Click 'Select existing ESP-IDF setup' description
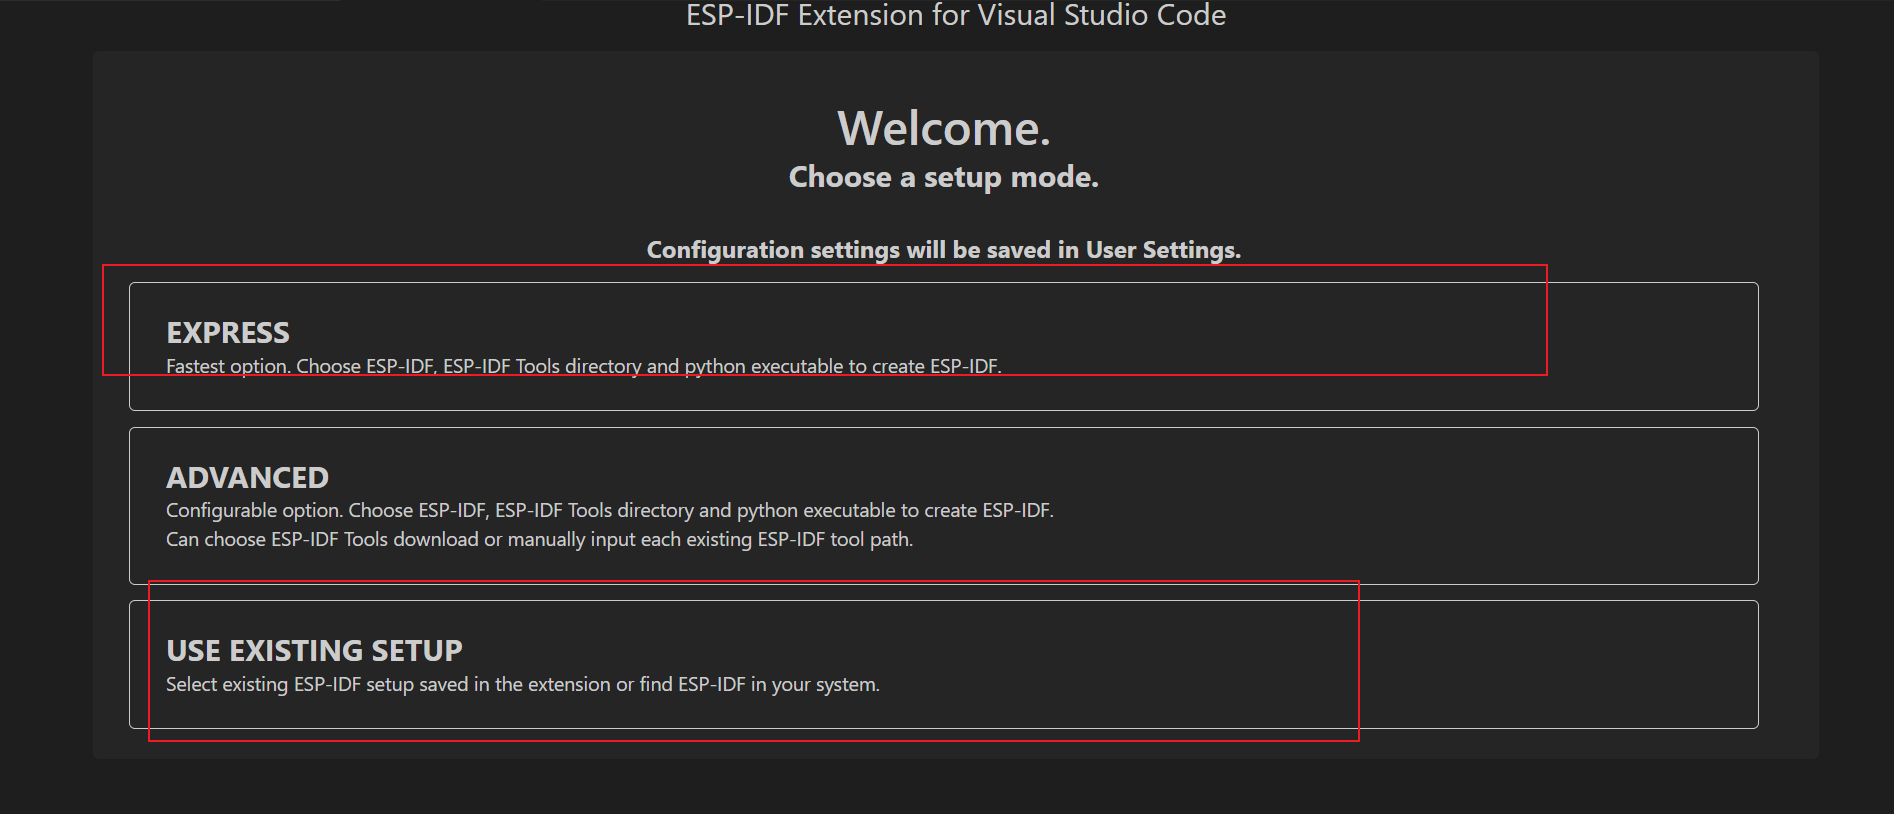1894x814 pixels. [522, 685]
